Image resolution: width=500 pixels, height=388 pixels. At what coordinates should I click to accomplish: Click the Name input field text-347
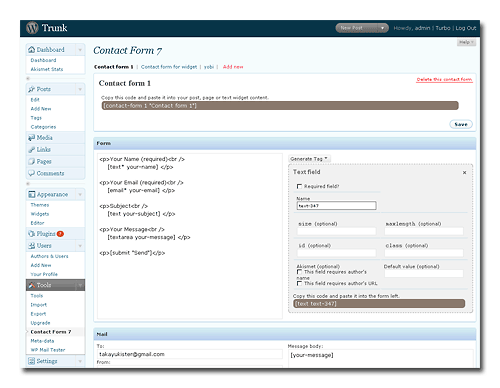(337, 206)
